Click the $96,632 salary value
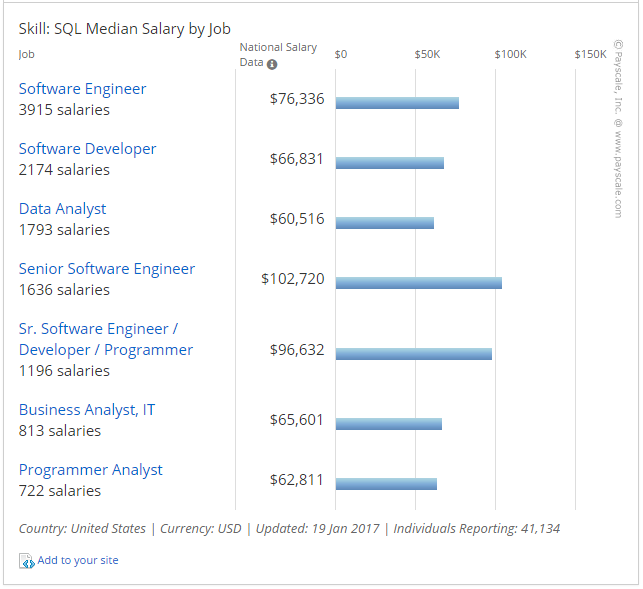 pyautogui.click(x=297, y=350)
